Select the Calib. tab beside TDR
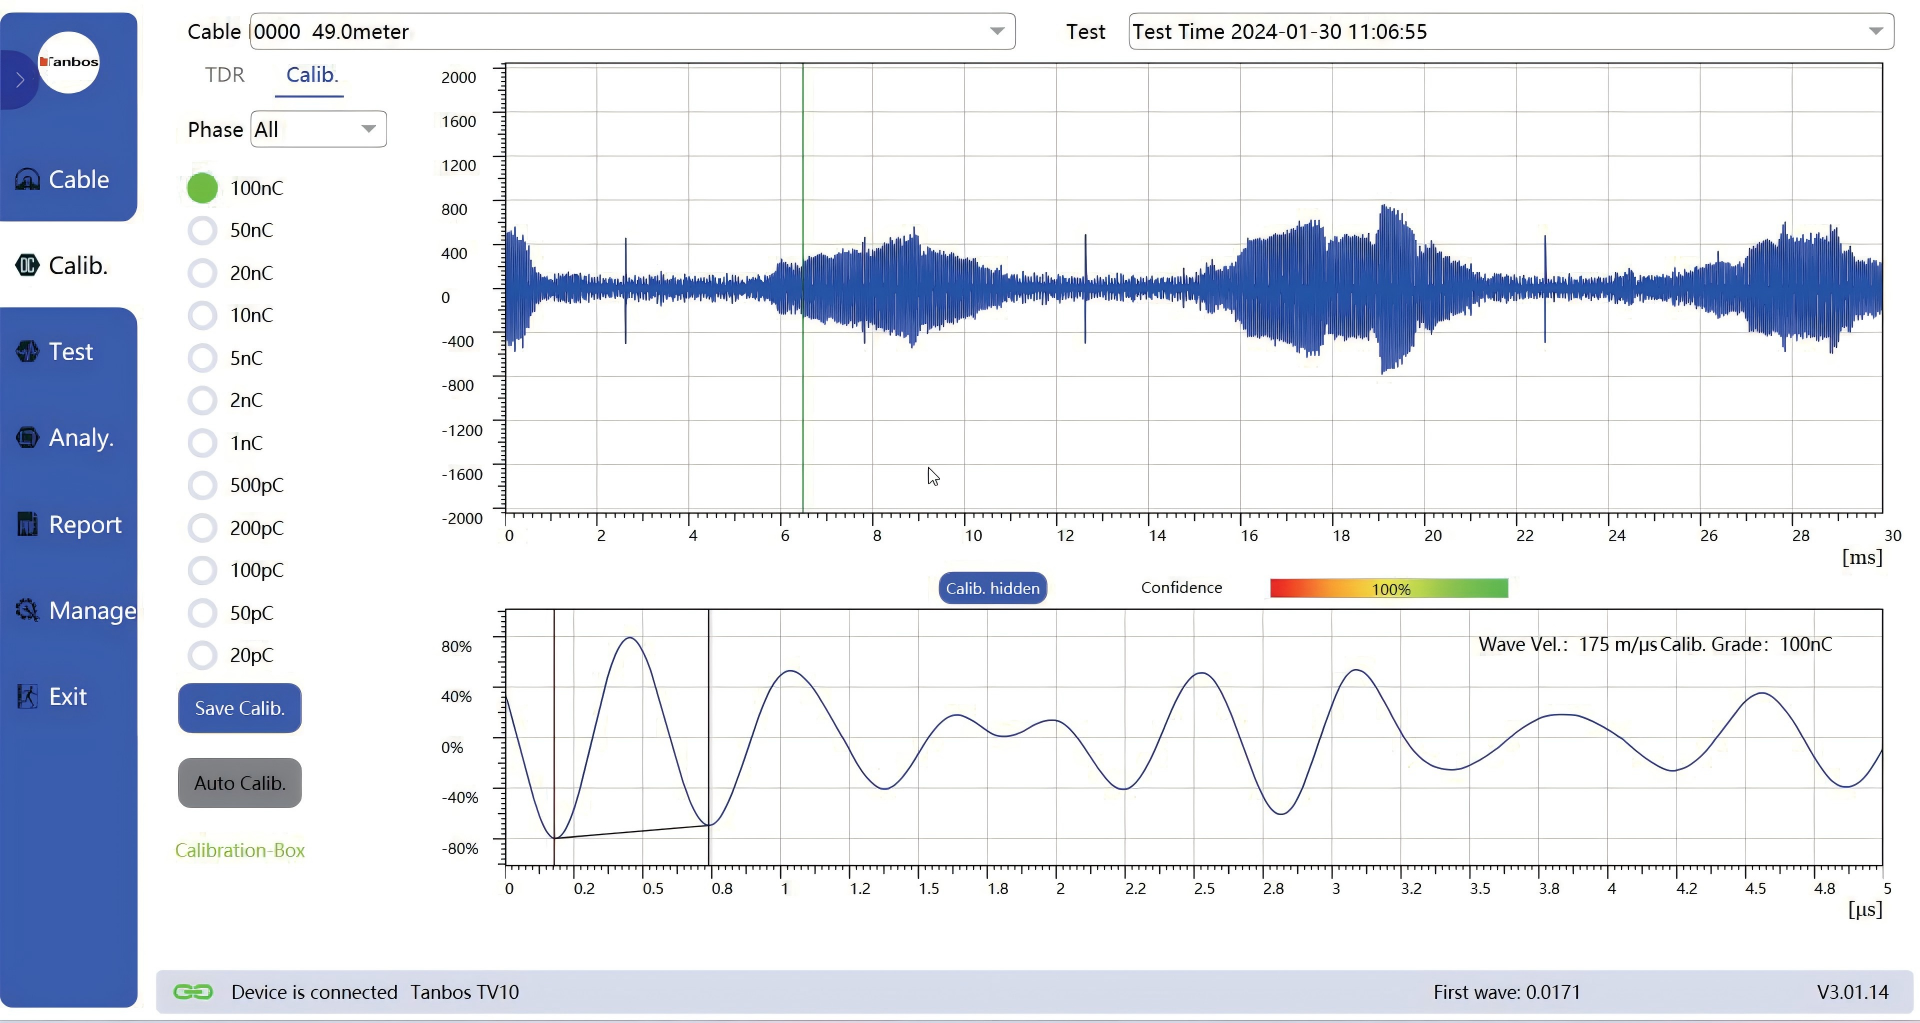Screen dimensions: 1920x1023 [312, 75]
